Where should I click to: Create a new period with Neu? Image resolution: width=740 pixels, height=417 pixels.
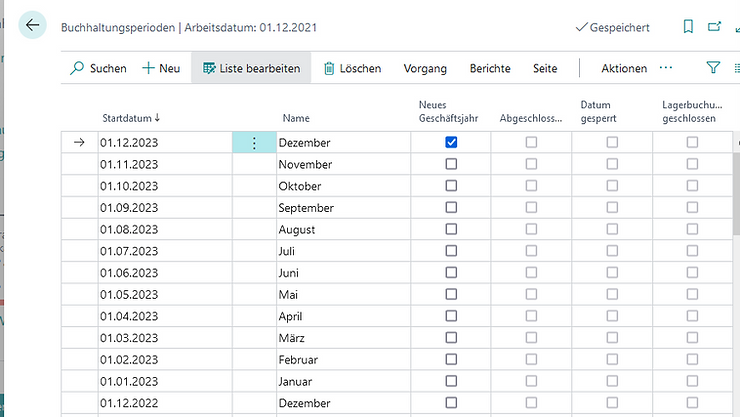point(161,68)
